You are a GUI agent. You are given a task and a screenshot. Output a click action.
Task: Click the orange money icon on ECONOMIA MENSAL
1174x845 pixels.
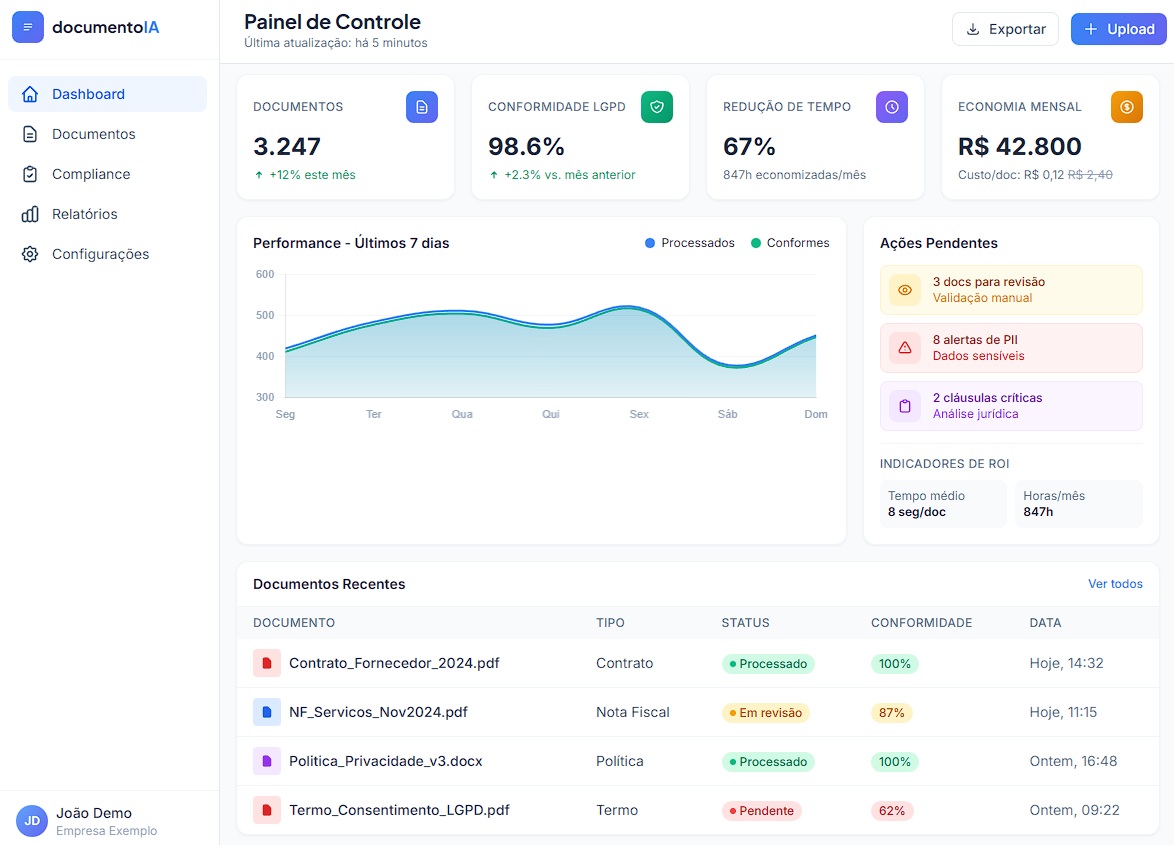tap(1126, 107)
